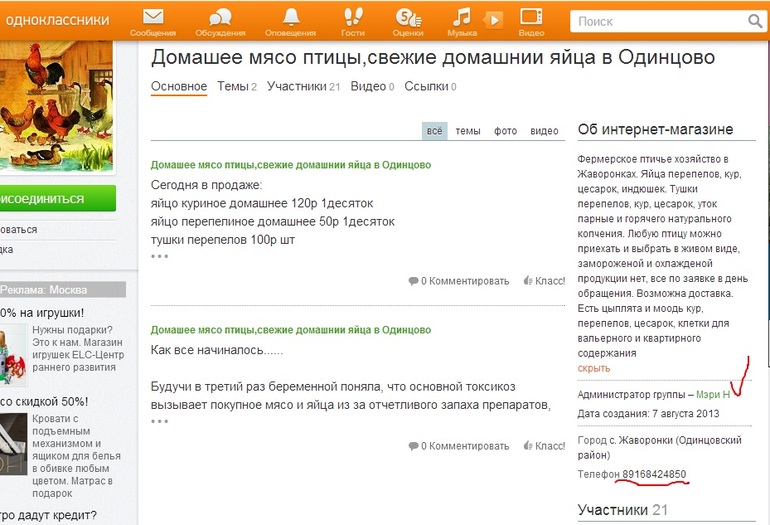Switch to the Темы tab
Viewport: 770px width, 525px height.
[237, 87]
